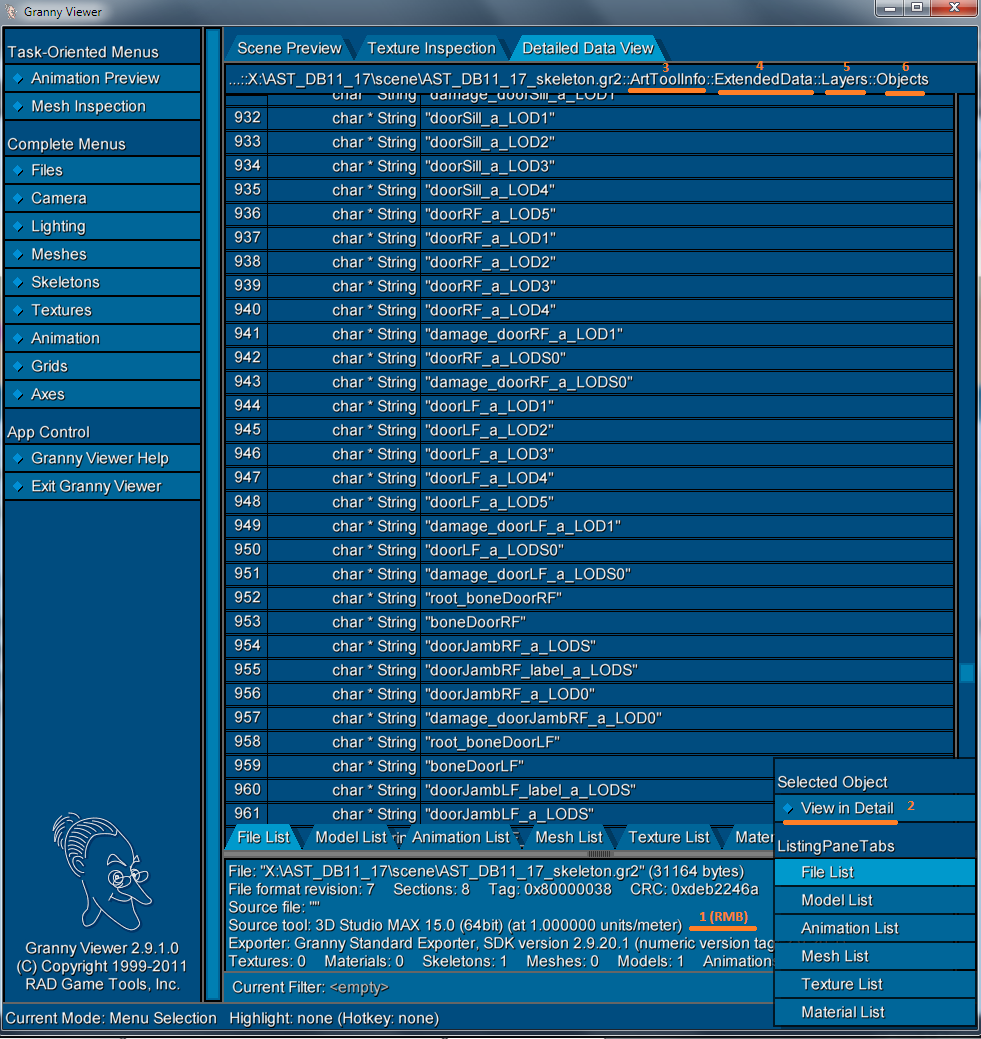Select Animation List in the ListingPaneTabs popup
This screenshot has height=1039, width=981.
click(x=849, y=928)
